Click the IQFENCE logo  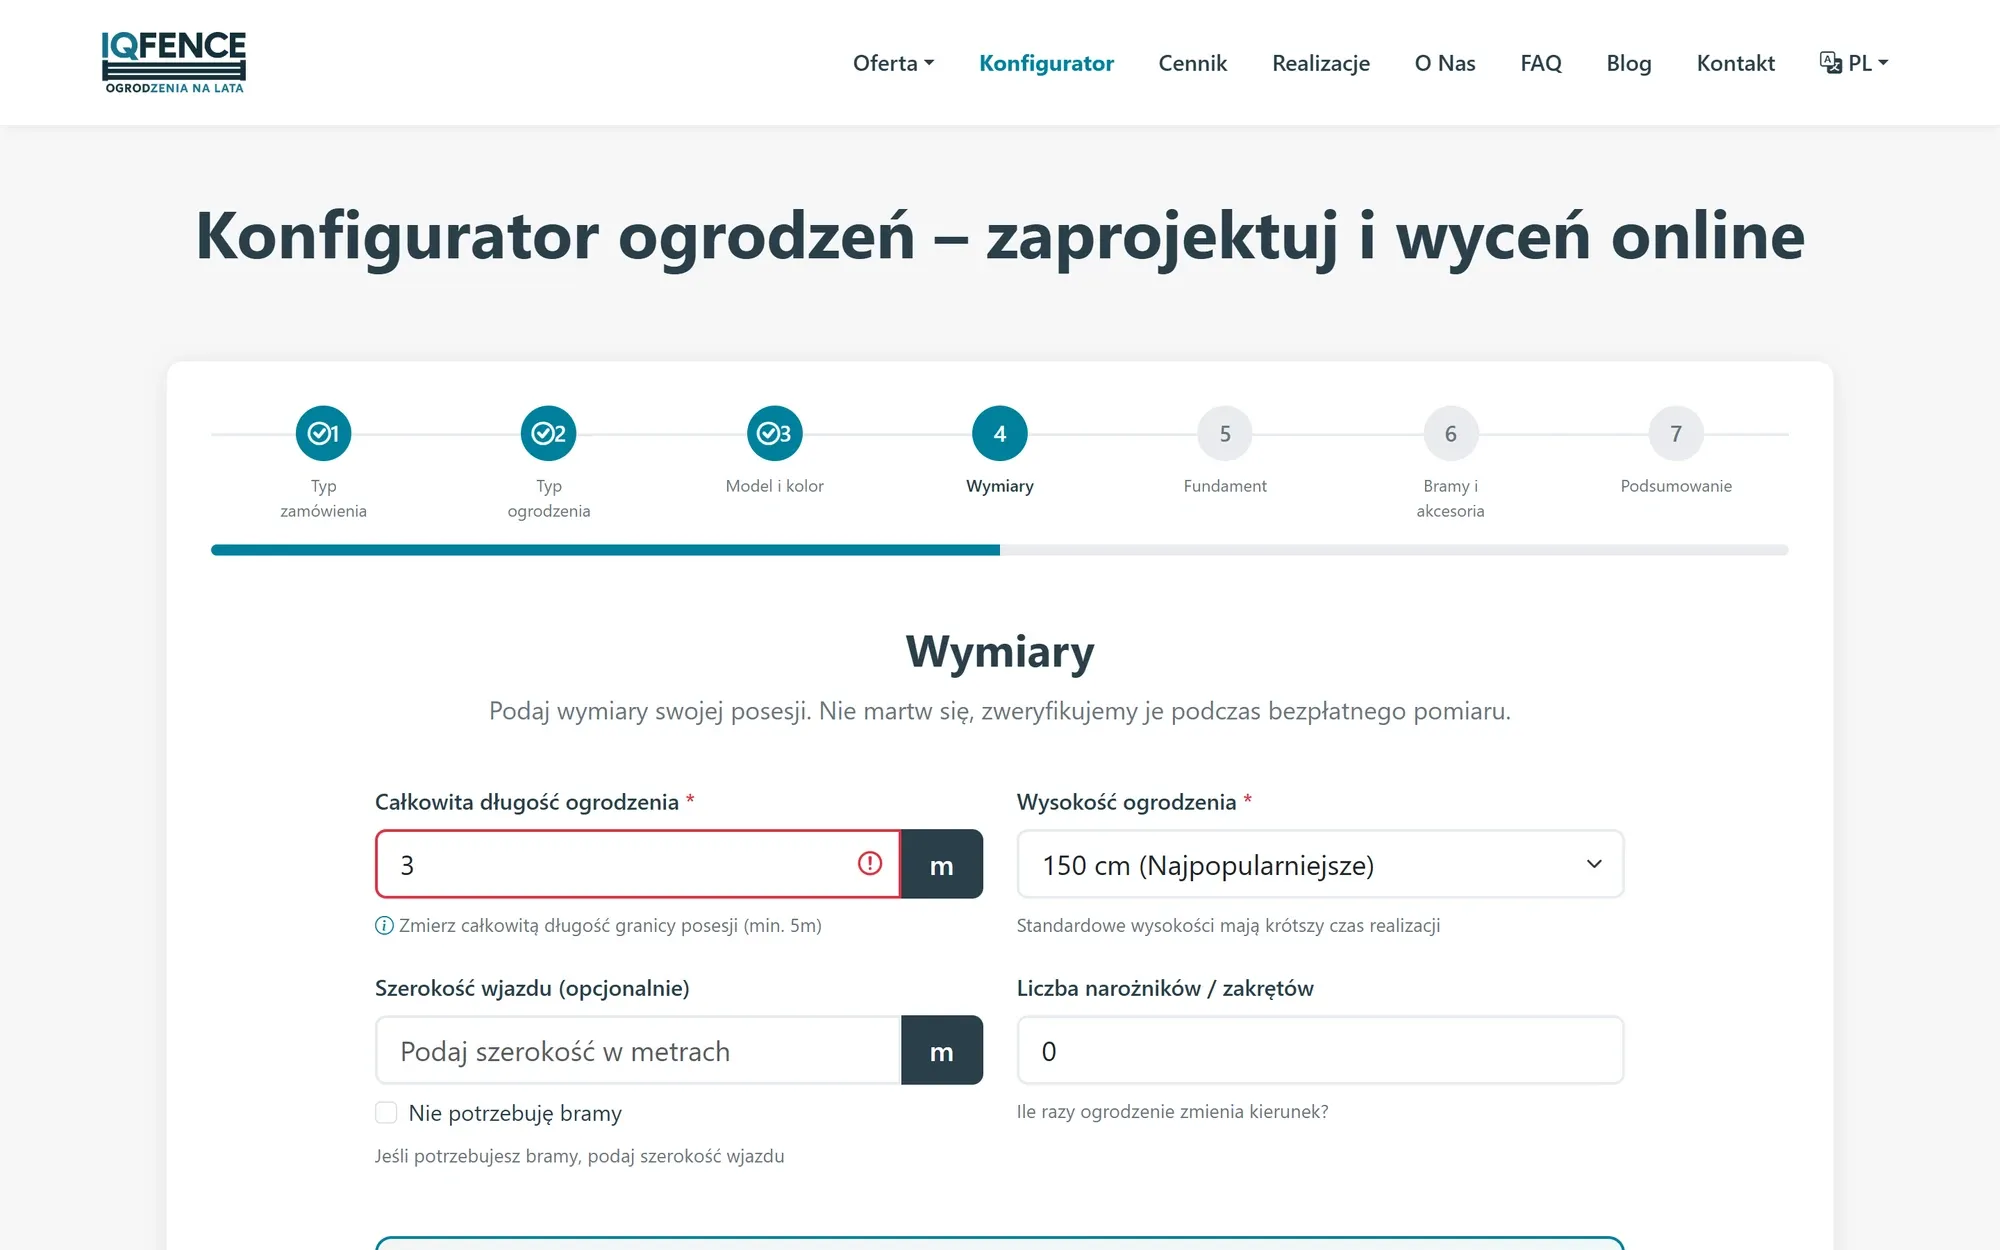[174, 62]
